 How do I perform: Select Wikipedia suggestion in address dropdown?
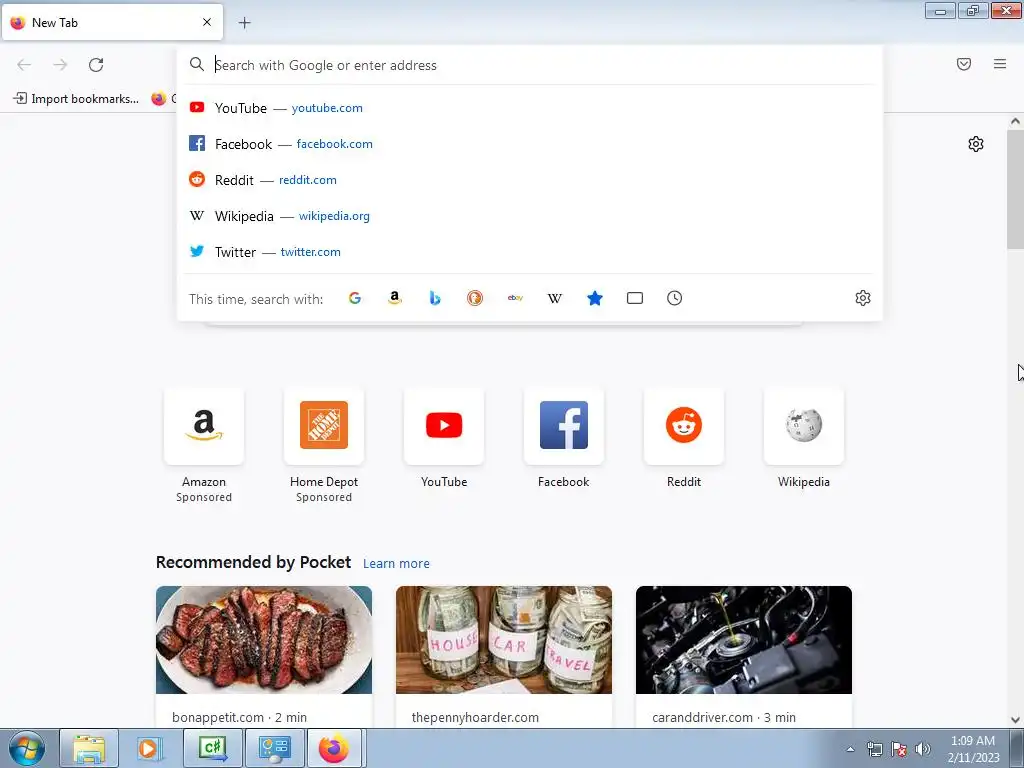point(530,216)
